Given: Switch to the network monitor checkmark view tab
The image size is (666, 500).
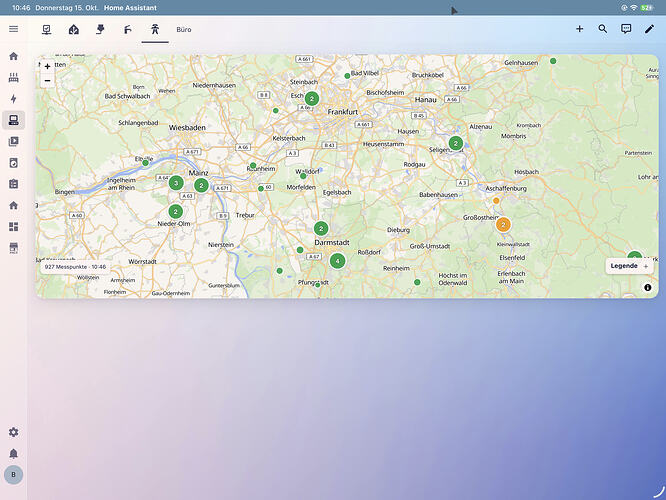Looking at the screenshot, I should (x=47, y=29).
